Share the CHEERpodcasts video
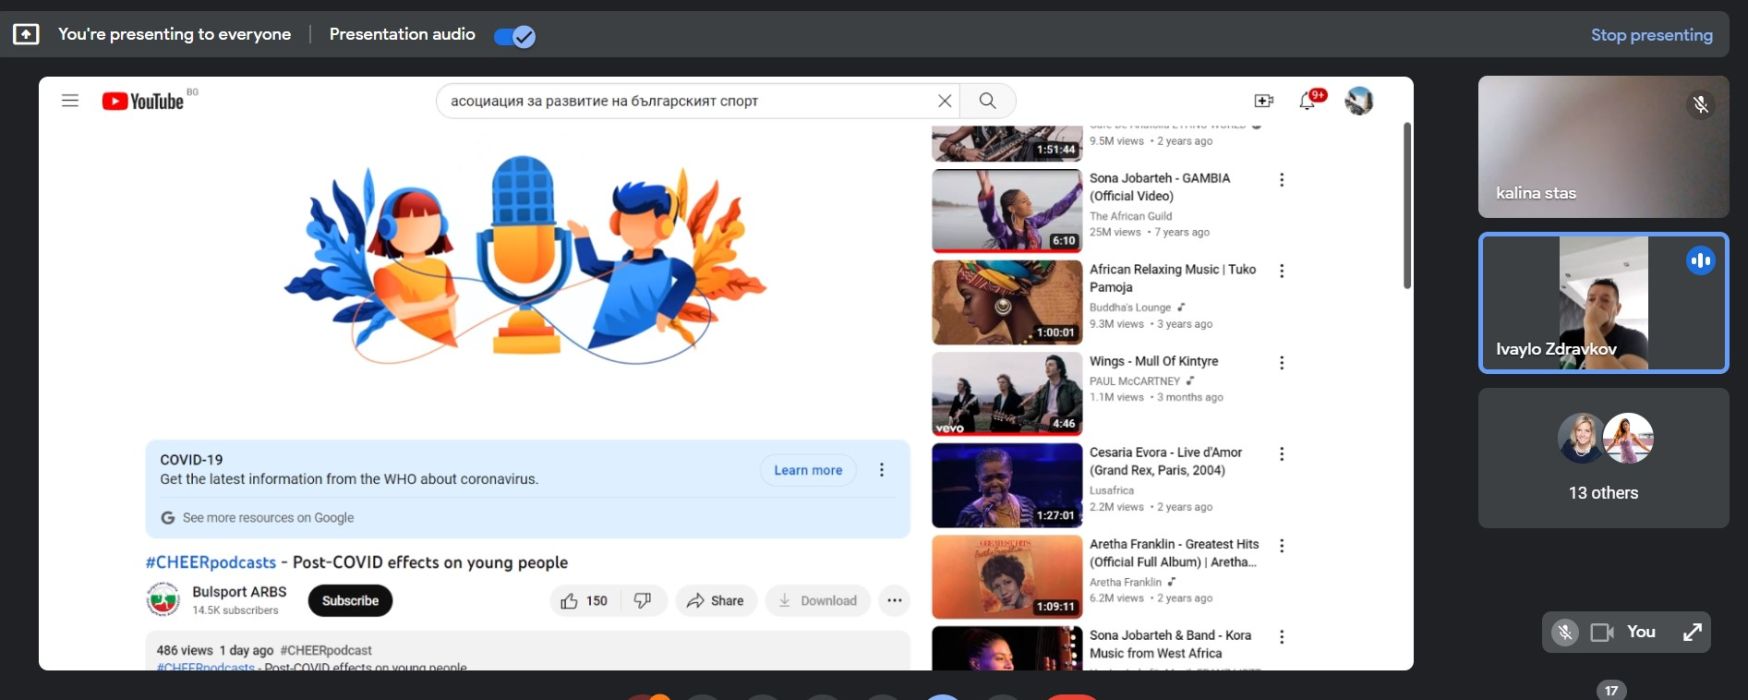Image resolution: width=1748 pixels, height=700 pixels. [716, 601]
